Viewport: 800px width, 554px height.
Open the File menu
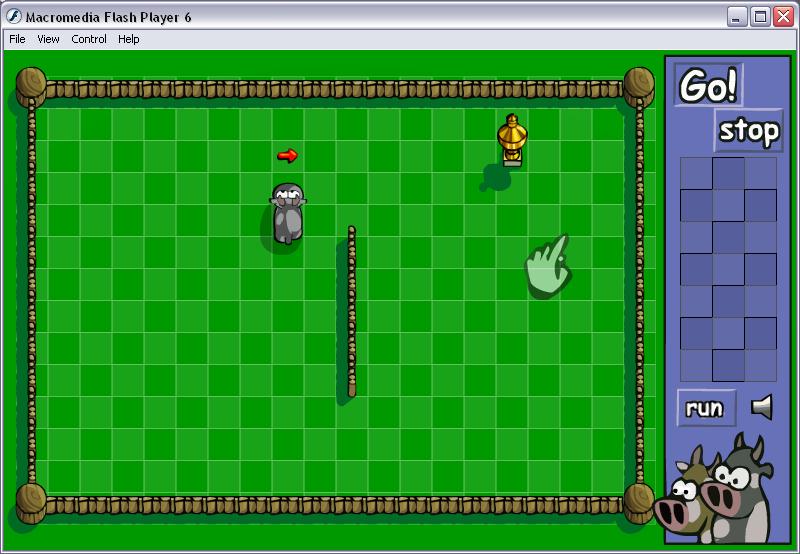click(x=17, y=39)
